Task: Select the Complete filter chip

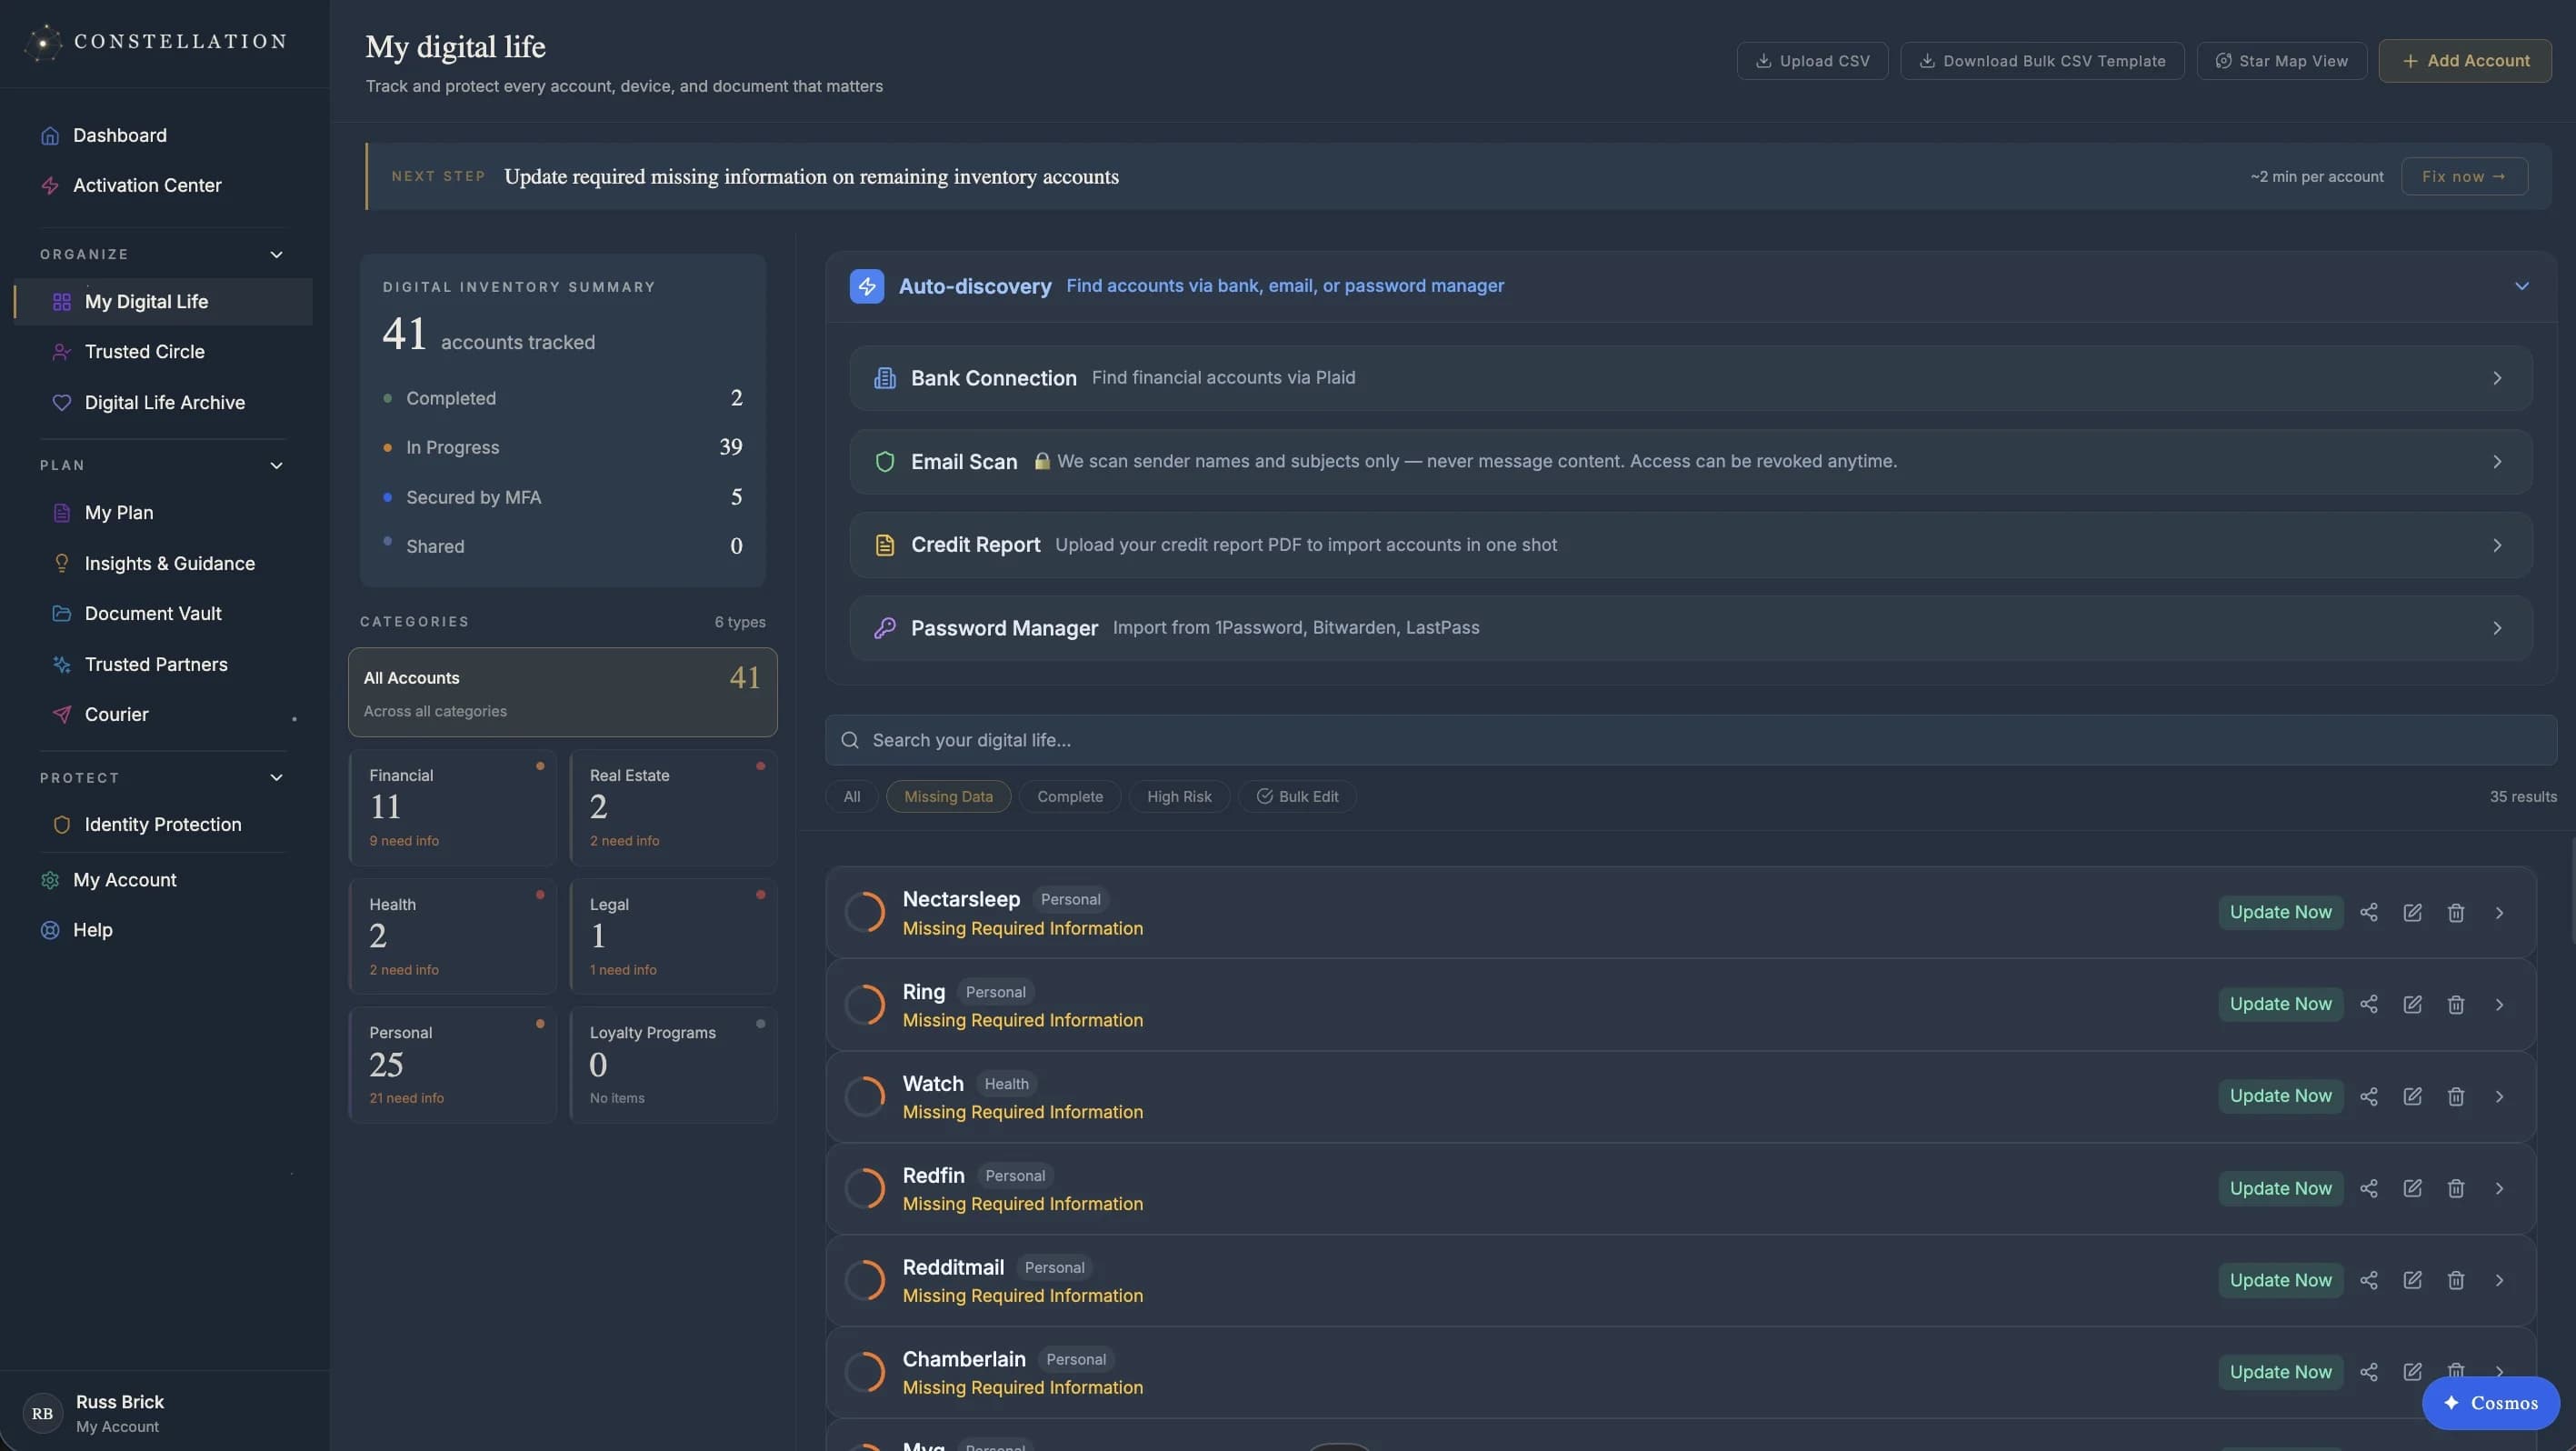Action: tap(1069, 797)
